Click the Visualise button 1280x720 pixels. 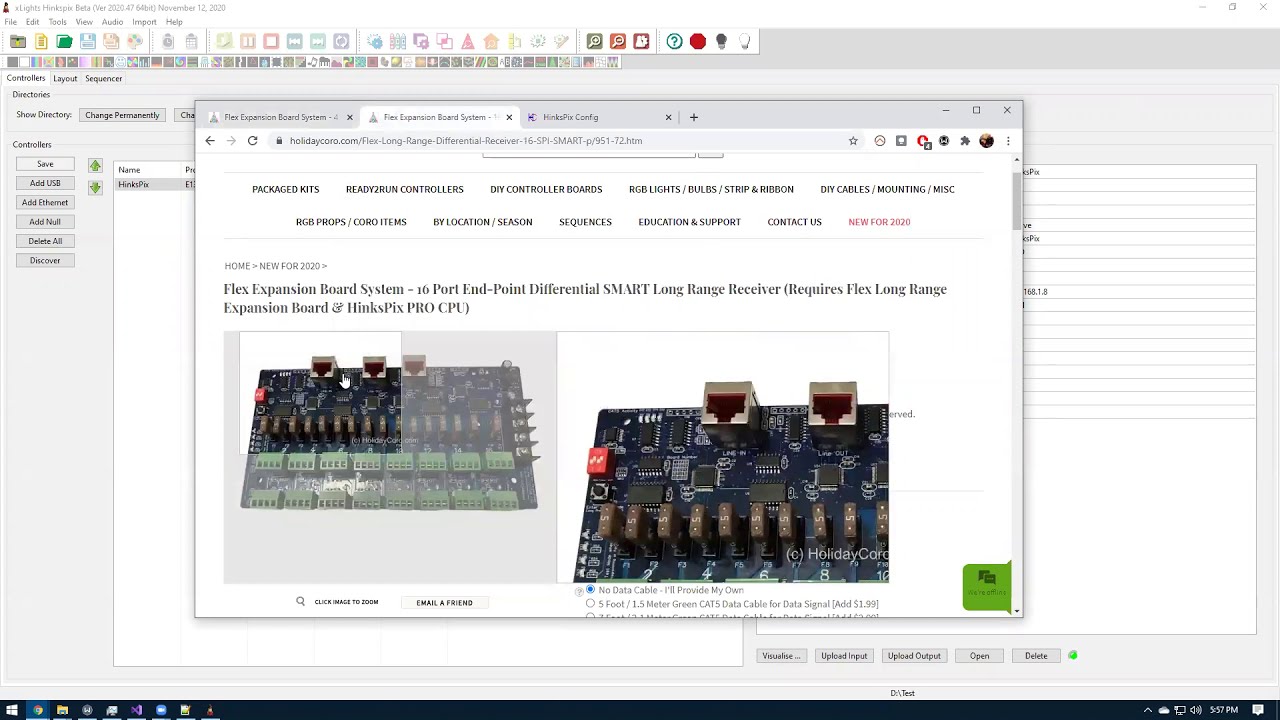(x=780, y=656)
